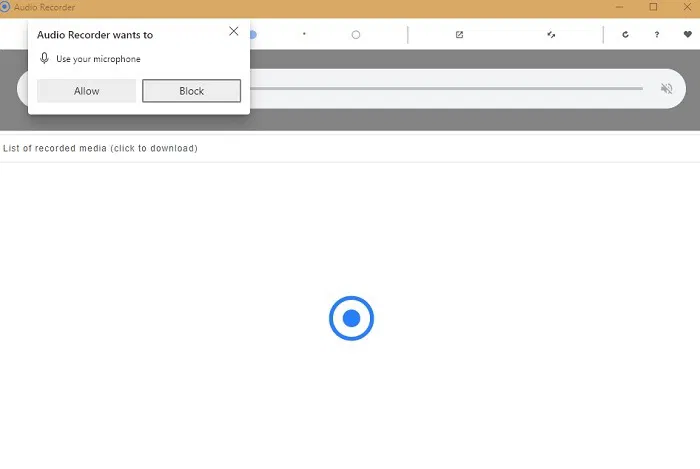Click the Audio Recorder app icon in title bar
Image resolution: width=700 pixels, height=469 pixels.
coord(6,7)
